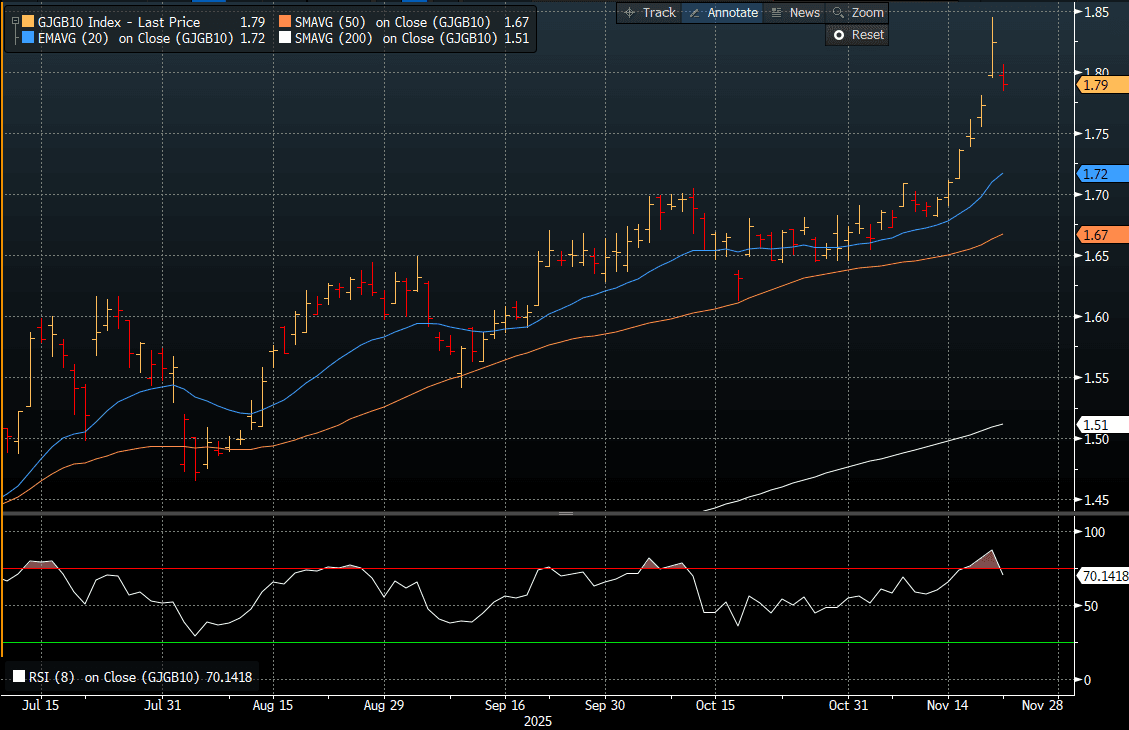Click the News toolbar label
This screenshot has width=1129, height=730.
tap(804, 13)
